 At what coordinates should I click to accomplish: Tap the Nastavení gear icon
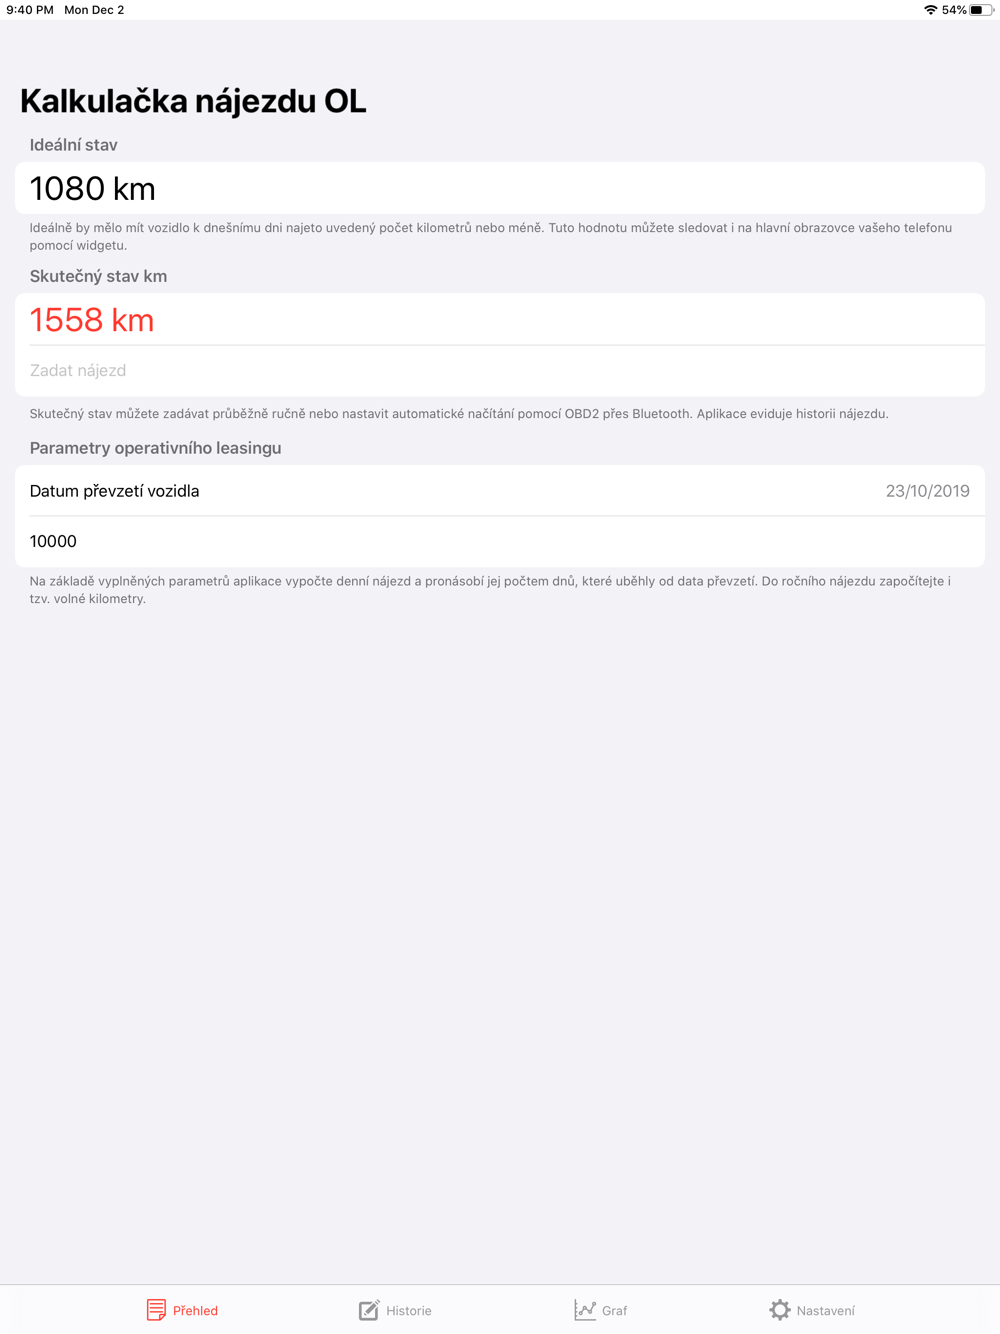(x=780, y=1310)
